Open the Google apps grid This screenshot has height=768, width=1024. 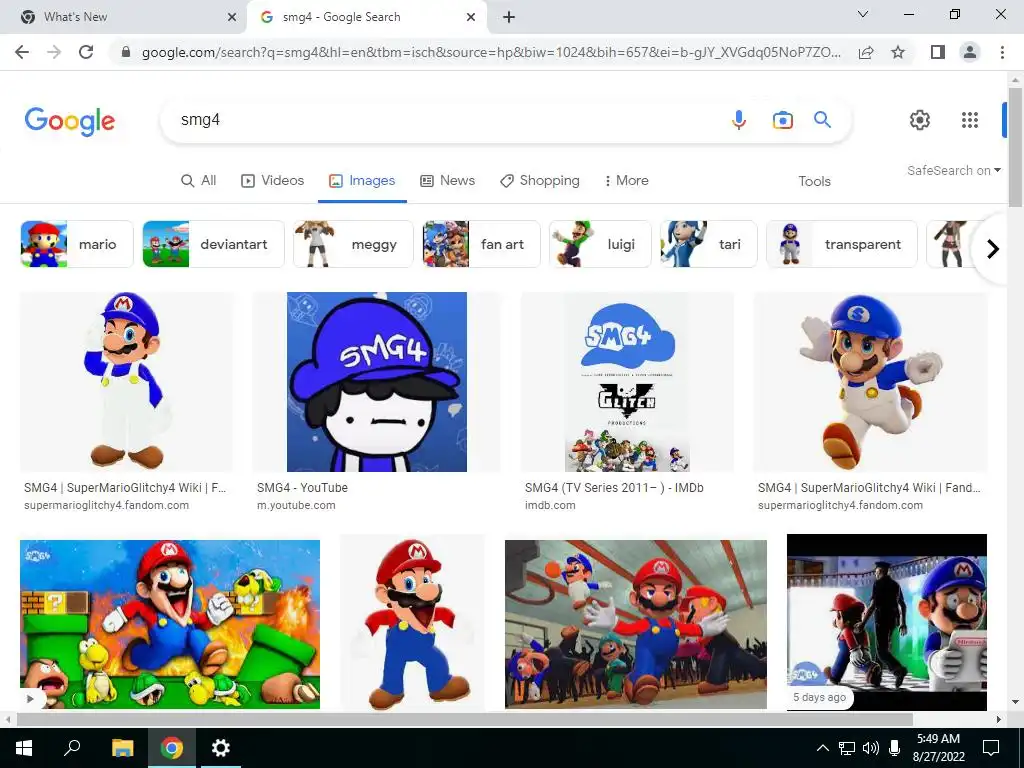(x=970, y=120)
